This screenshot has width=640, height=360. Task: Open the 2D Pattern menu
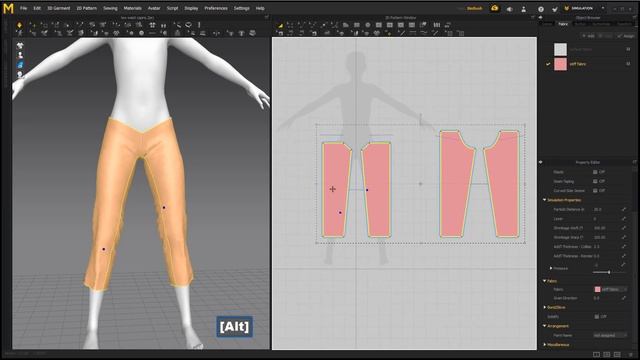[x=87, y=8]
